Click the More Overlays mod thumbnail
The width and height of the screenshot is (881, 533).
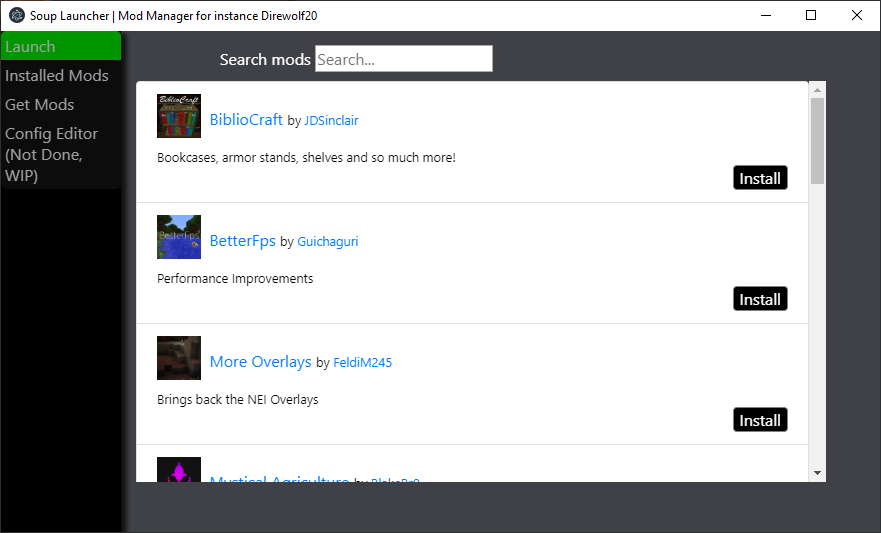(179, 358)
